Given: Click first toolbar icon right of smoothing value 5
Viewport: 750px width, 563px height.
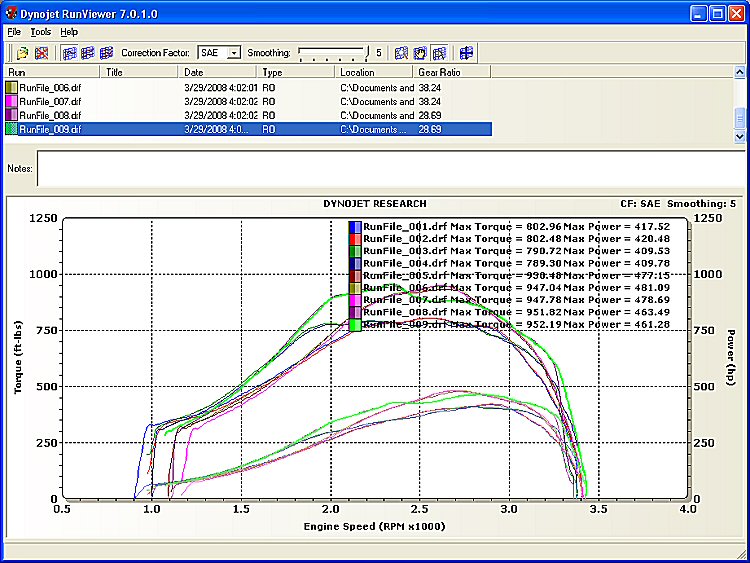Looking at the screenshot, I should click(x=401, y=52).
